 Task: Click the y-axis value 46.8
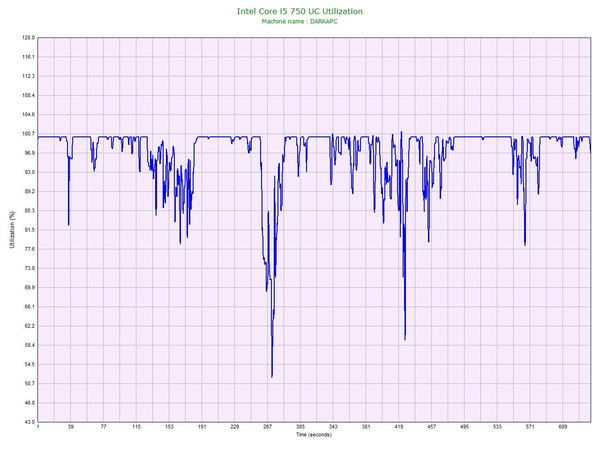click(x=29, y=403)
